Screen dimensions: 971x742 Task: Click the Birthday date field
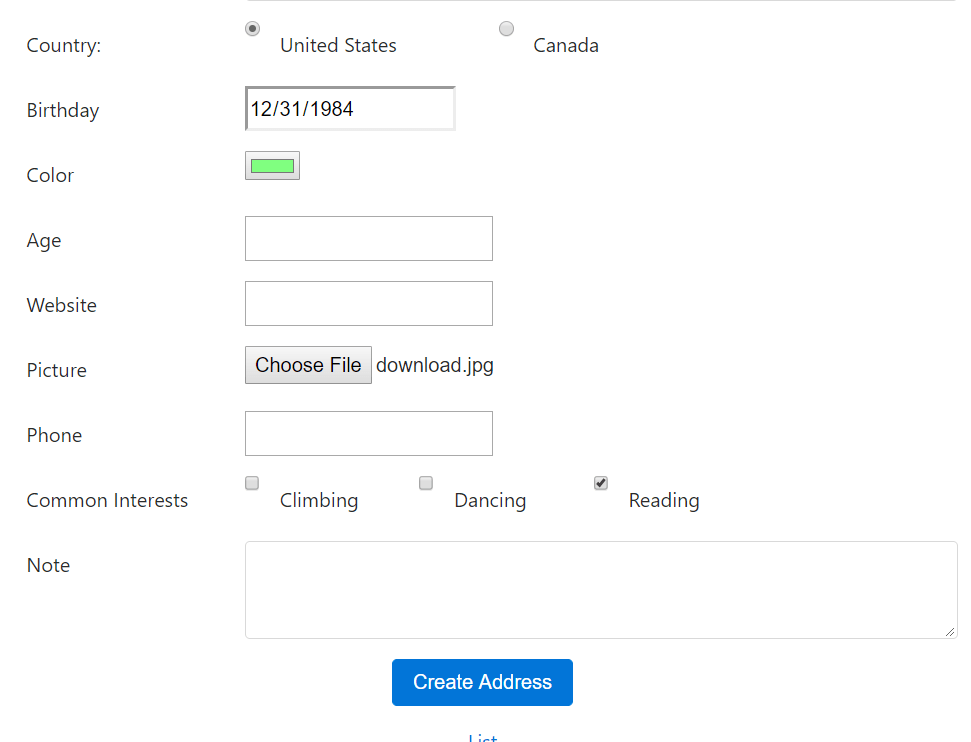point(349,107)
